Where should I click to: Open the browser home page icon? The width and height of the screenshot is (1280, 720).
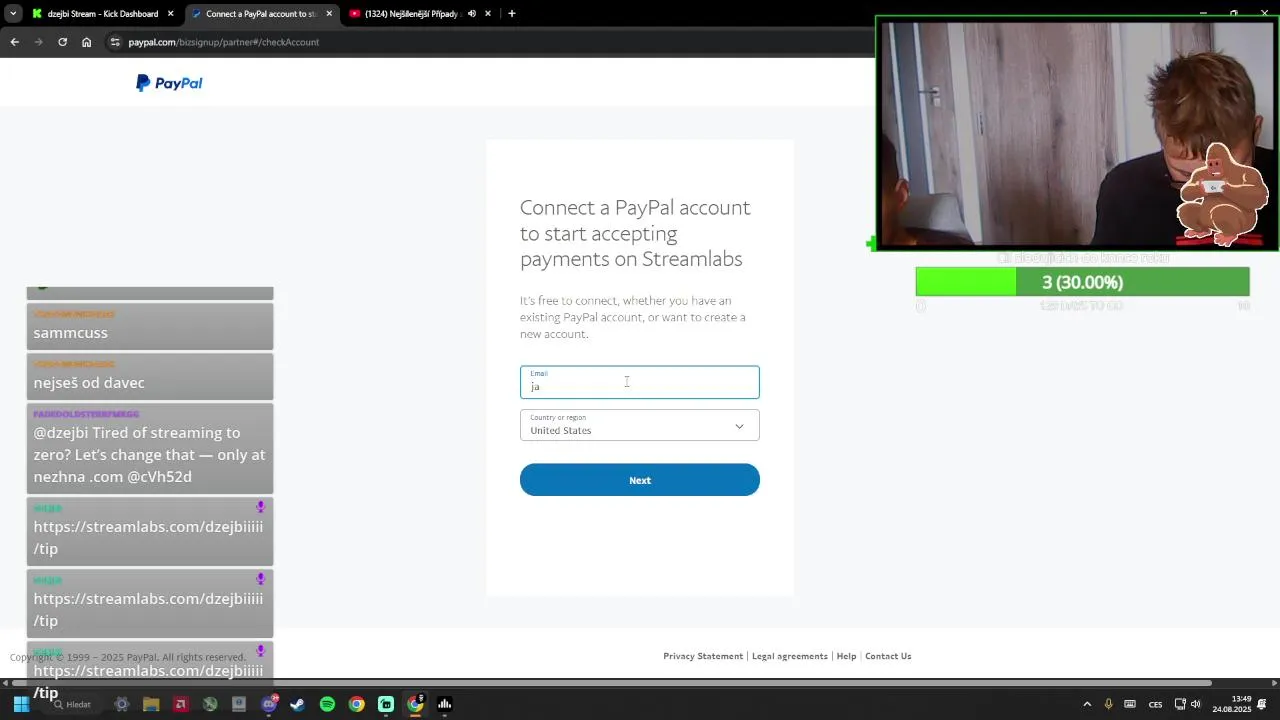(x=87, y=42)
